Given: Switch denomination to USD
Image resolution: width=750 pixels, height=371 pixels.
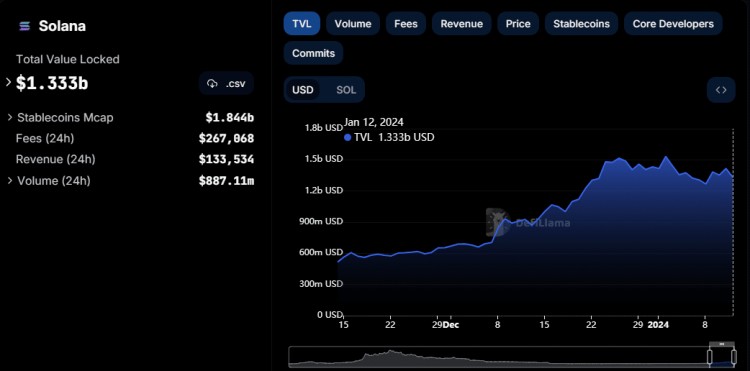Looking at the screenshot, I should pos(303,89).
